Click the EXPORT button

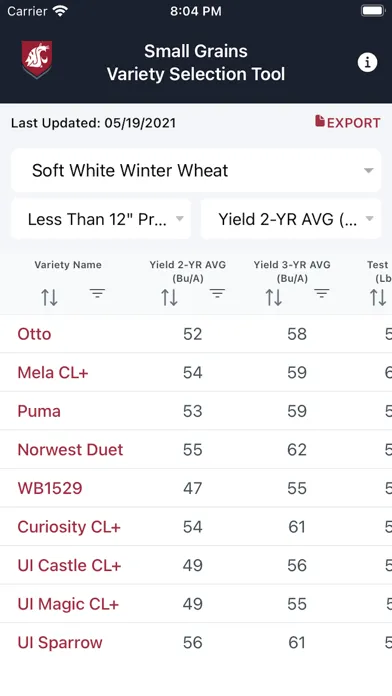[x=348, y=123]
